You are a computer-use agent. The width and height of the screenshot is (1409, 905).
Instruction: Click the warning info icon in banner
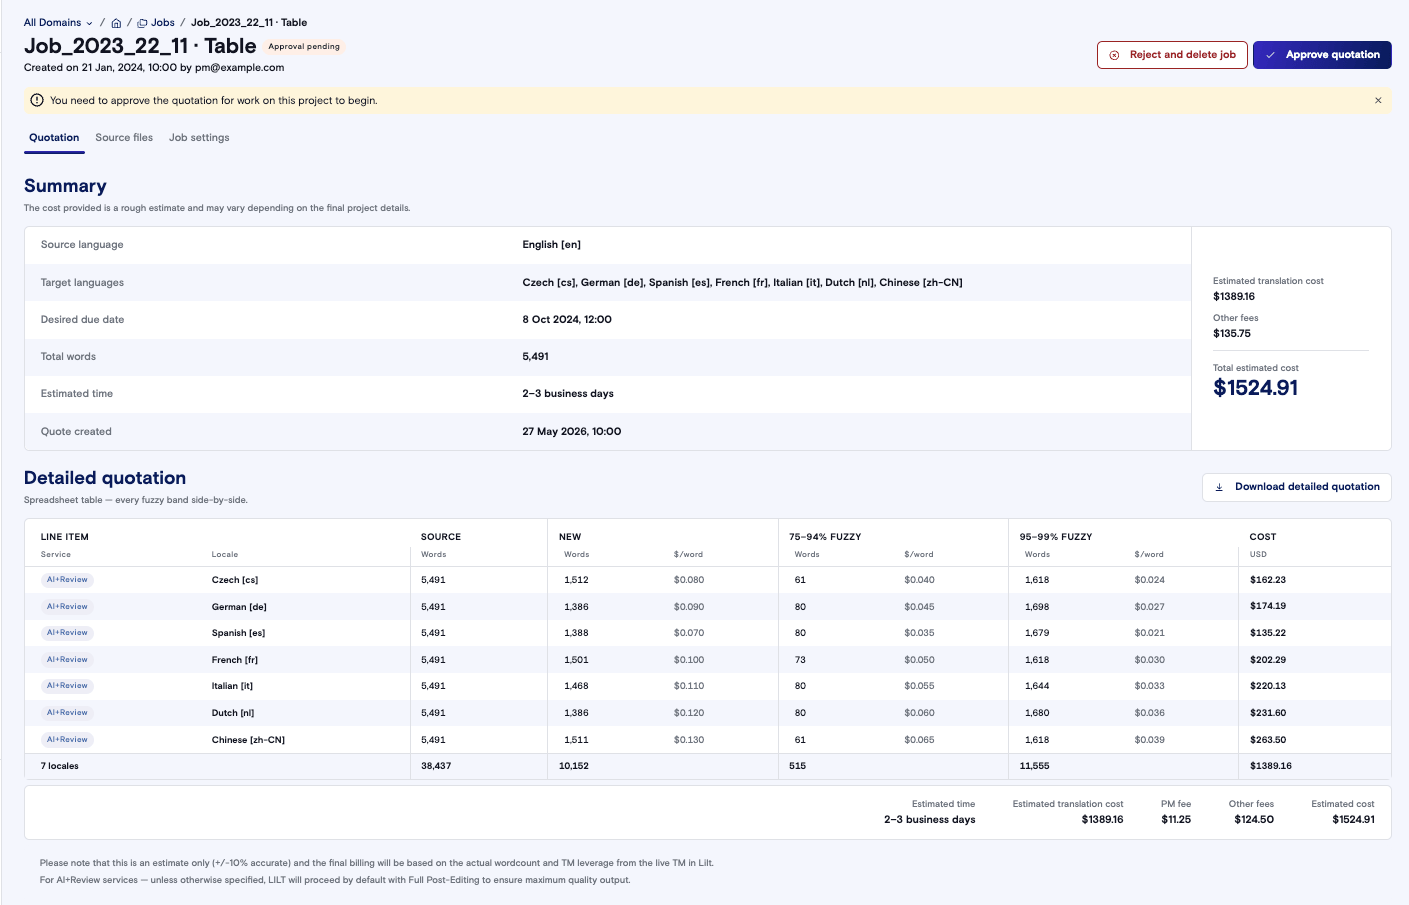tap(37, 100)
